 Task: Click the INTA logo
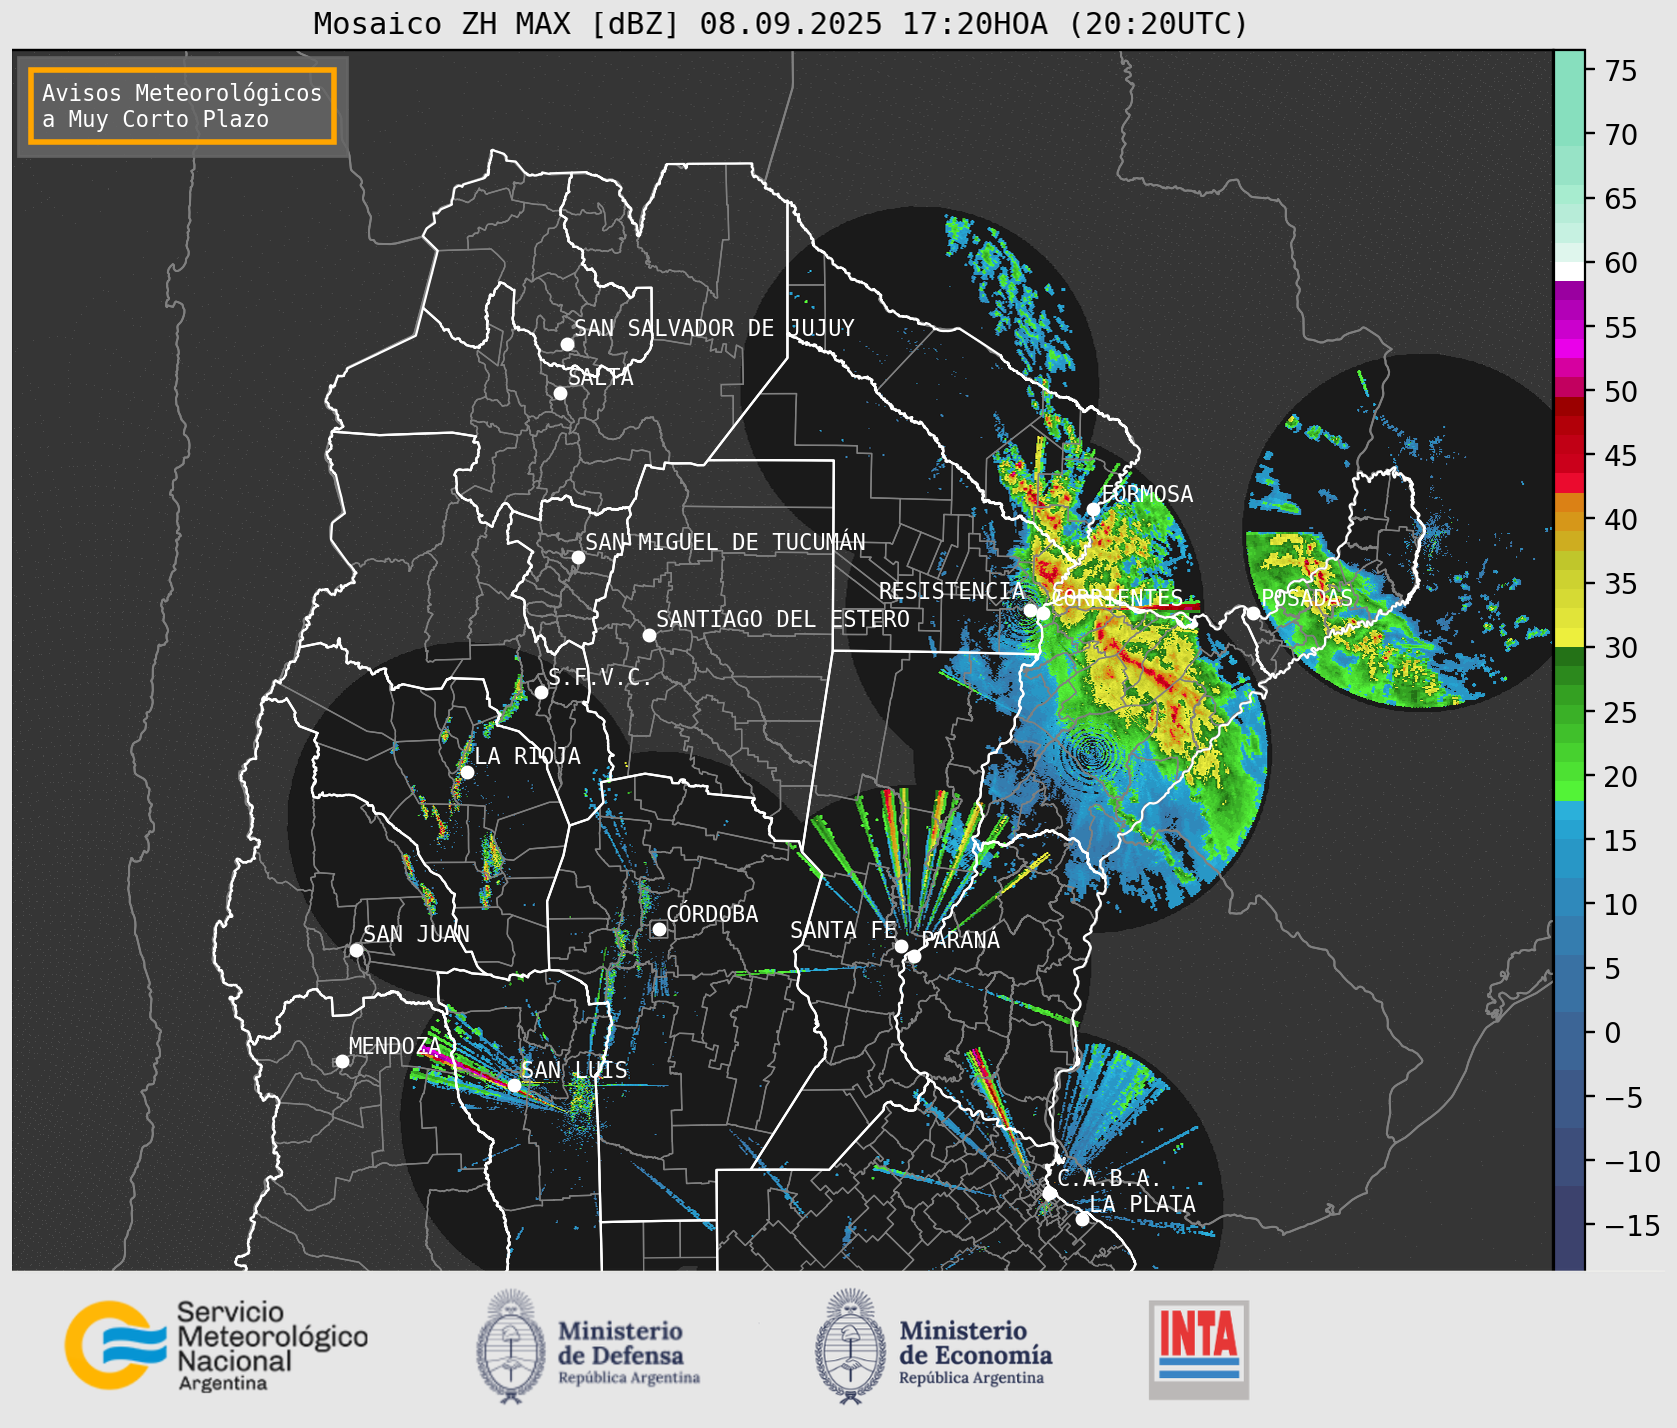point(1199,1349)
